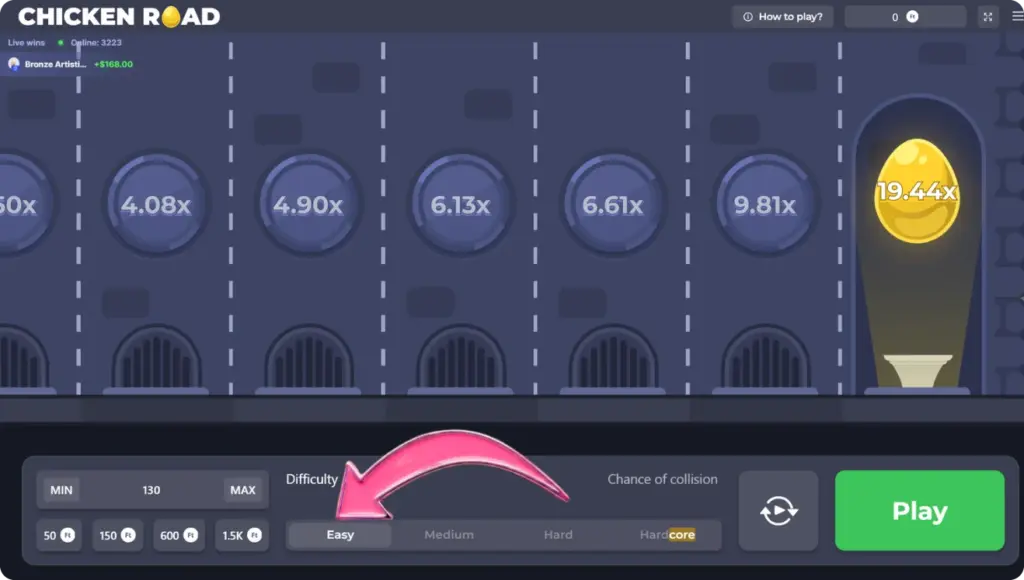Select the 9.81x multiplier manhole

coord(765,204)
